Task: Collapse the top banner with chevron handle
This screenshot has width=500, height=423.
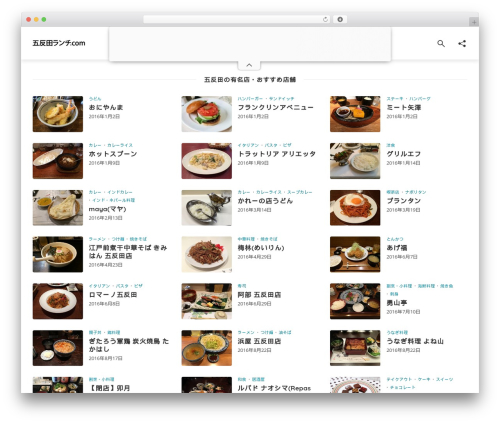Action: click(x=249, y=65)
